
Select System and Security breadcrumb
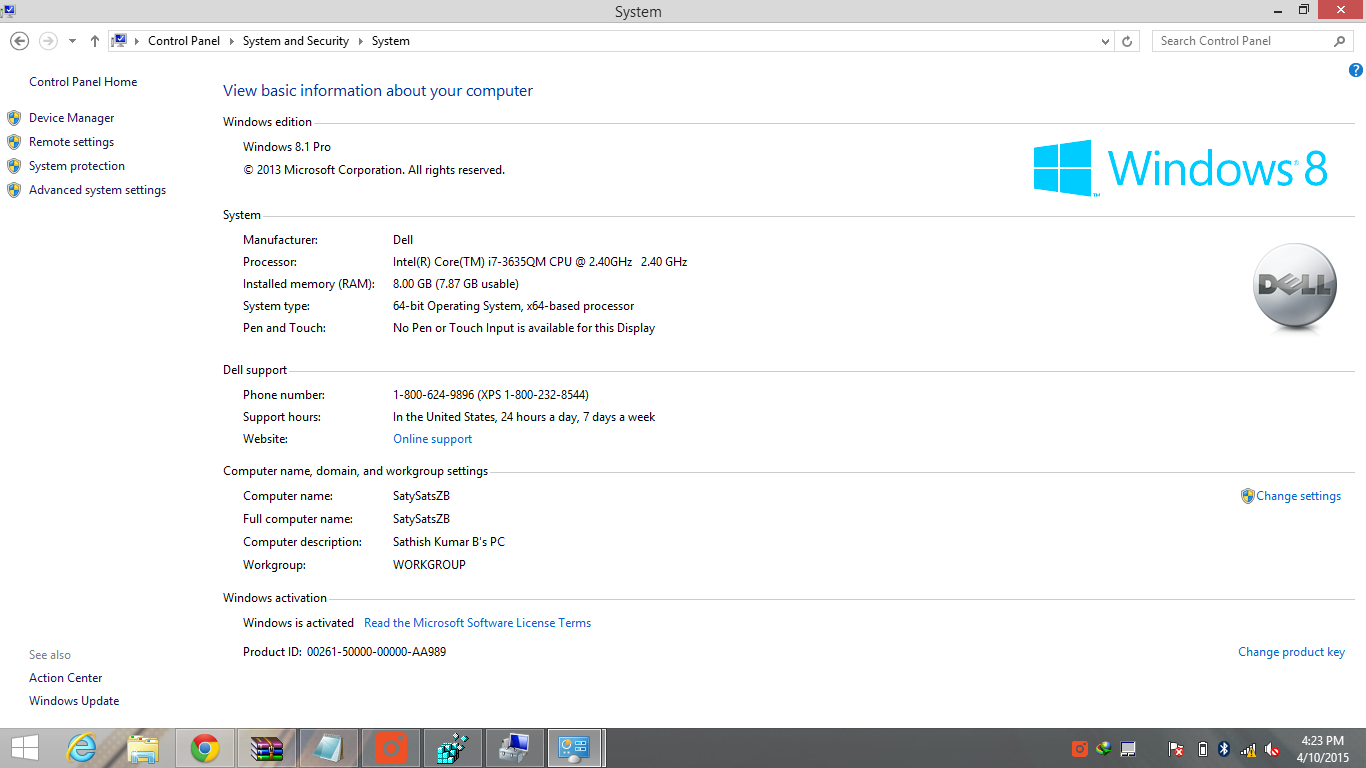click(296, 41)
